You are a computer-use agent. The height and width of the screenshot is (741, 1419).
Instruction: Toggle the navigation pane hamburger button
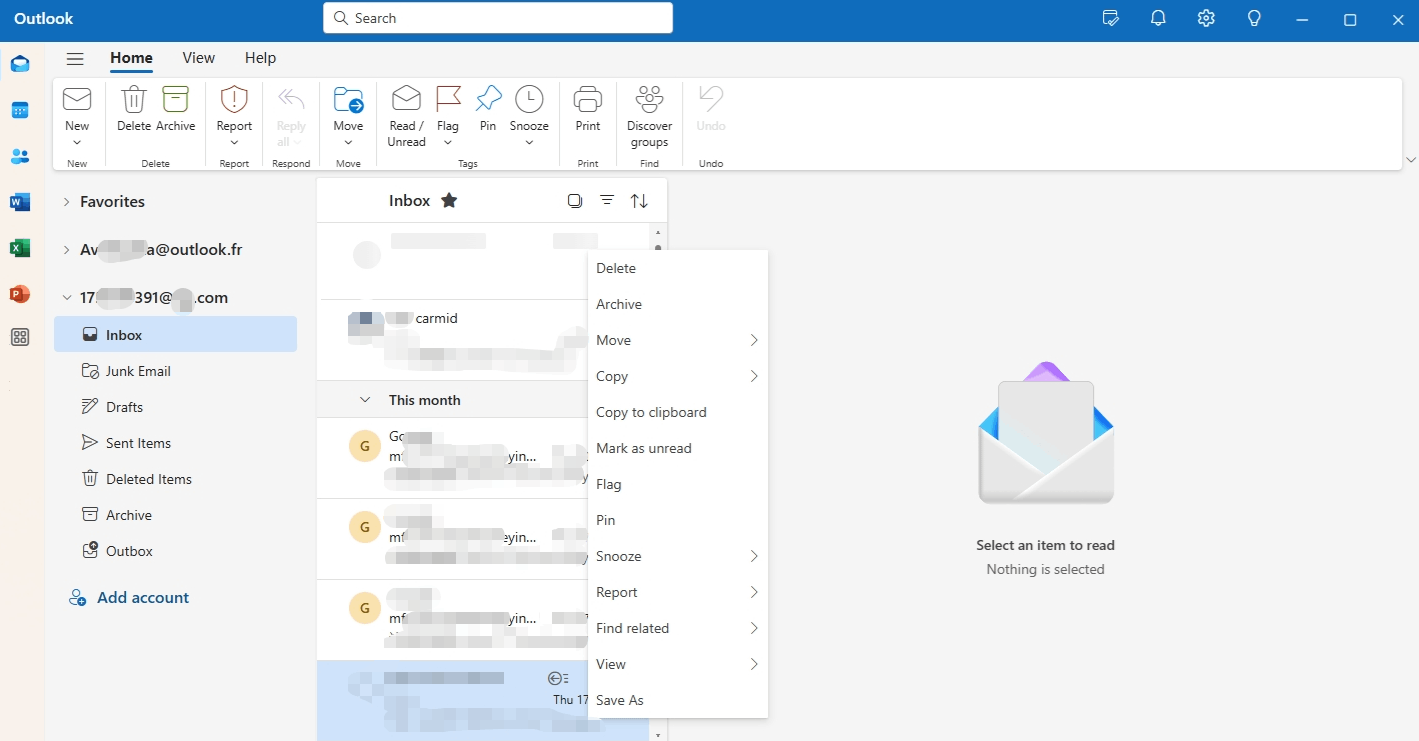[75, 59]
